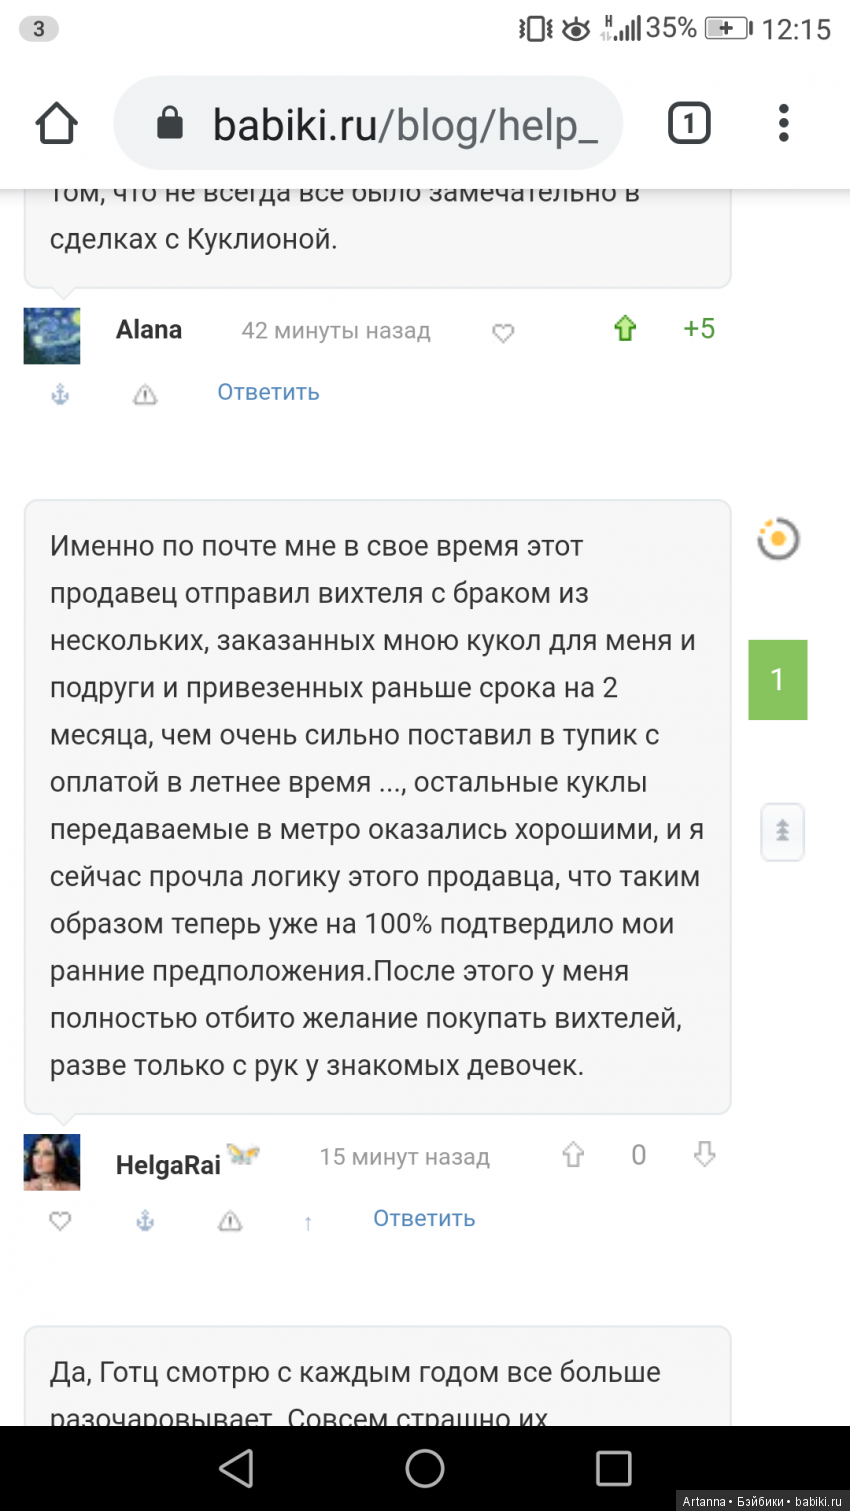This screenshot has width=850, height=1511.
Task: Open Alana's comment anchor link
Action: (x=60, y=395)
